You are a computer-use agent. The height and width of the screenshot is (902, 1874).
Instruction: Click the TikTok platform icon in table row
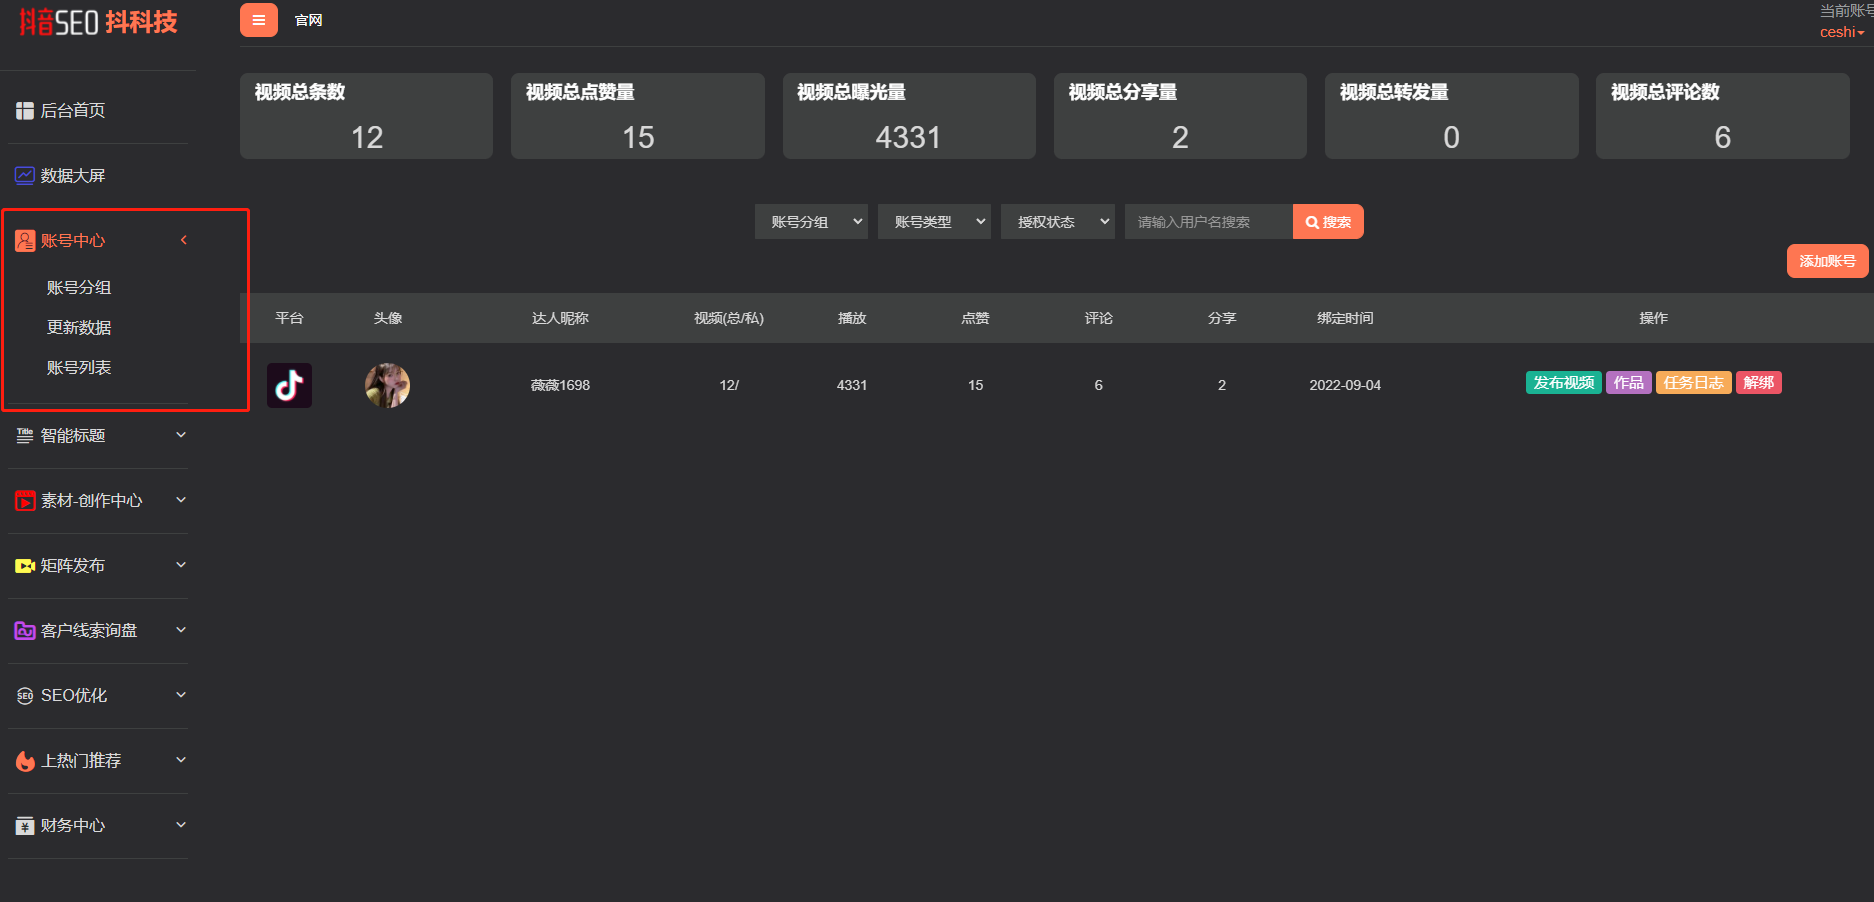tap(289, 385)
